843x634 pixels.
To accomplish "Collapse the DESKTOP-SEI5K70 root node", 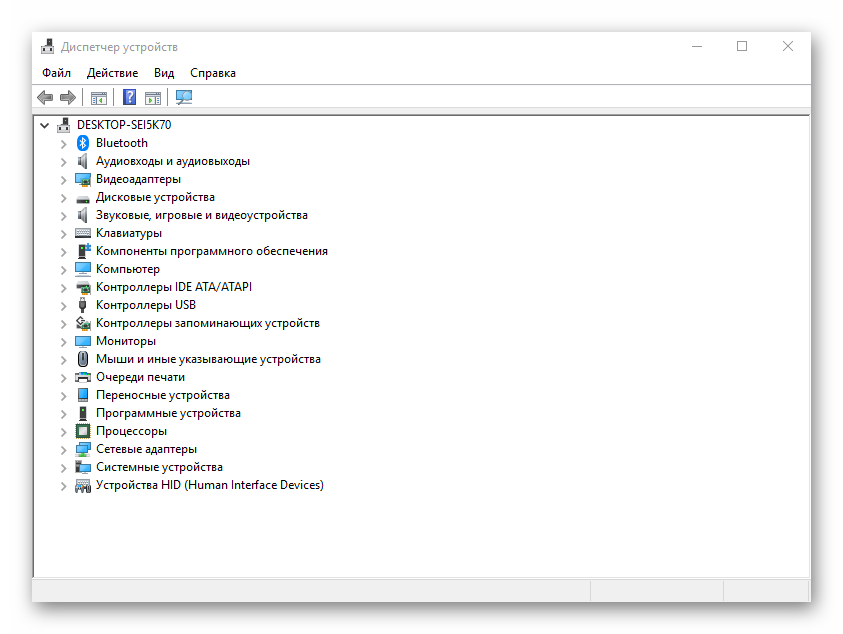I will tap(45, 125).
